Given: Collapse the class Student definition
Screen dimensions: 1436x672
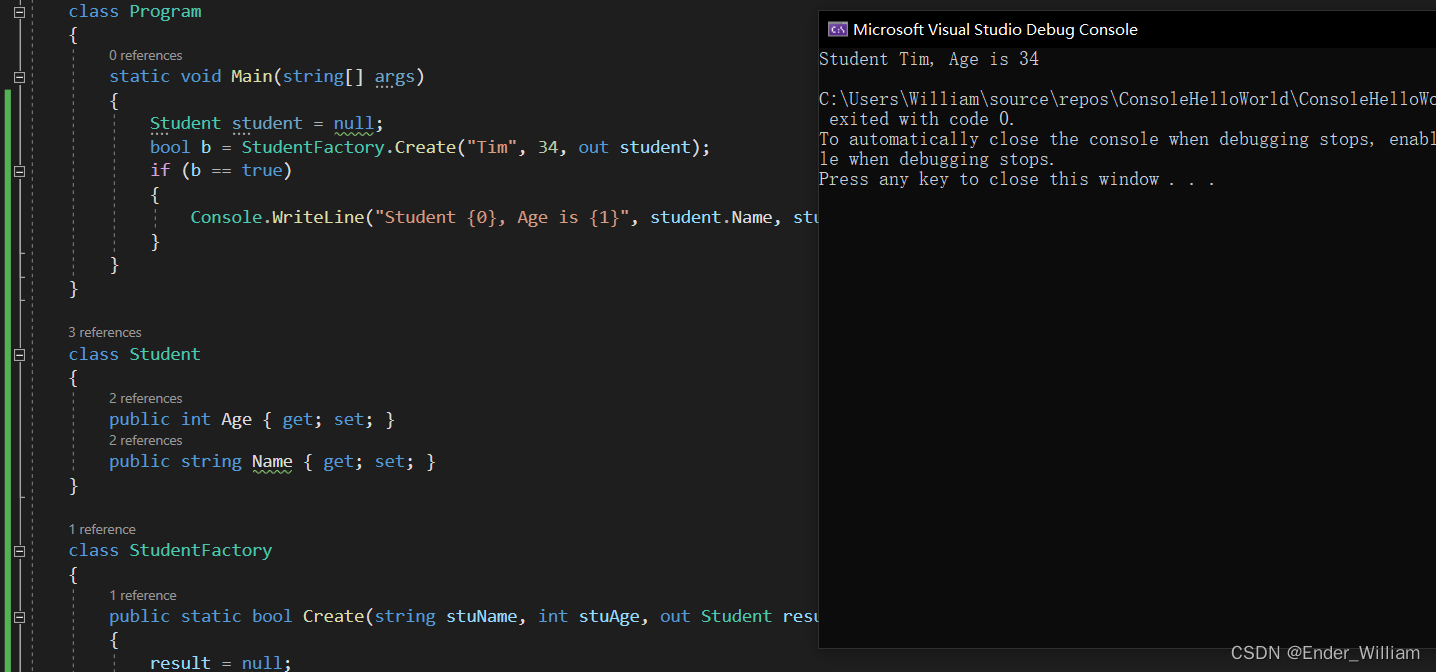Looking at the screenshot, I should [19, 355].
